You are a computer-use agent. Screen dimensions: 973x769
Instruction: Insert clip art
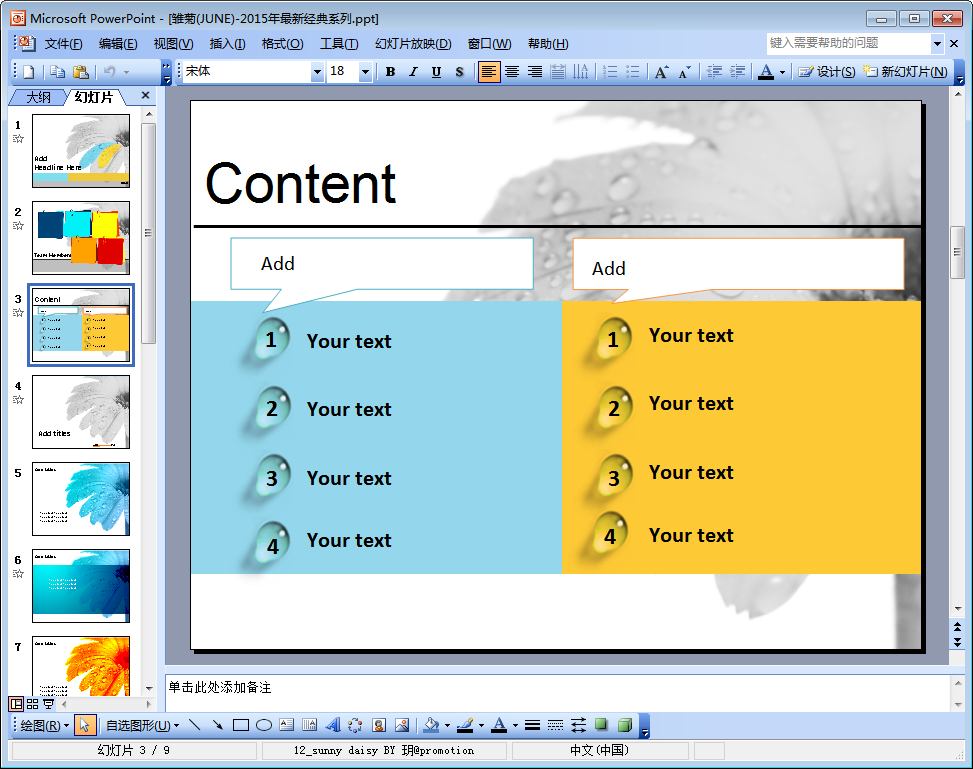pyautogui.click(x=379, y=725)
